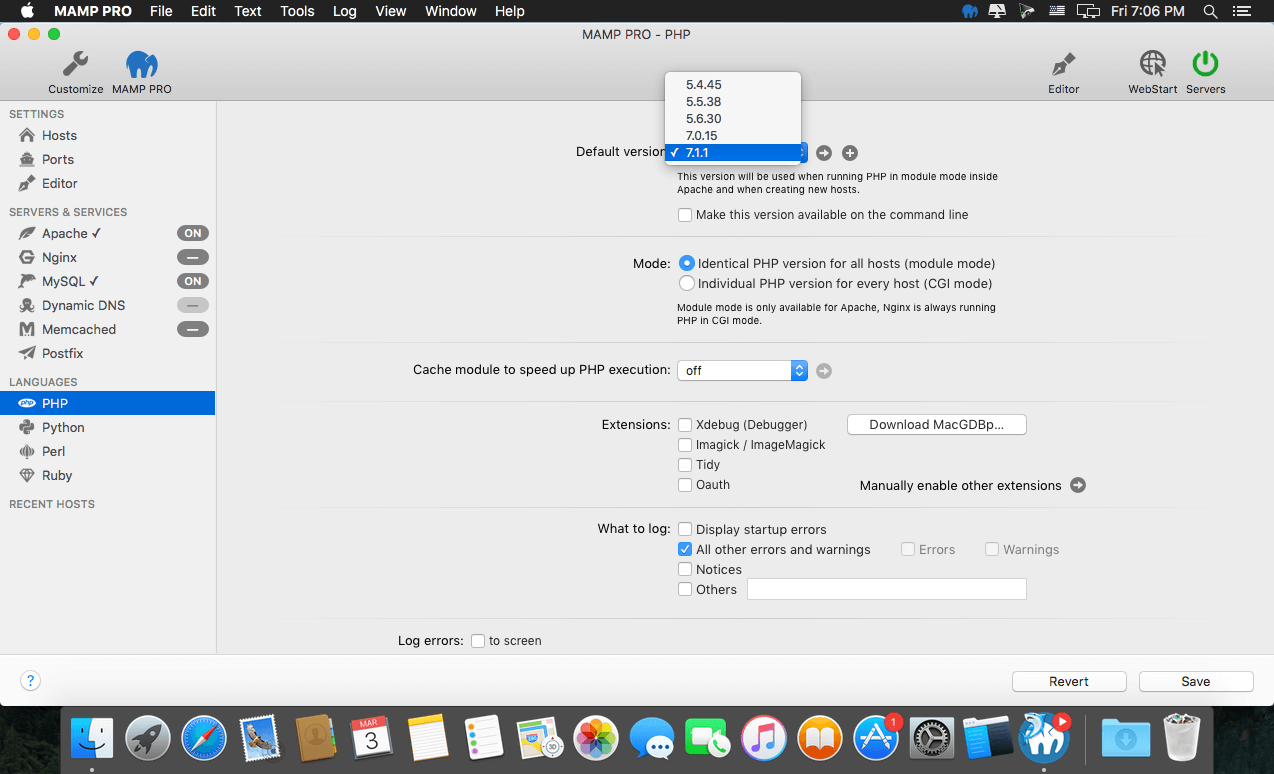Click the Download MacGDBp button
Viewport: 1274px width, 774px height.
coord(937,425)
